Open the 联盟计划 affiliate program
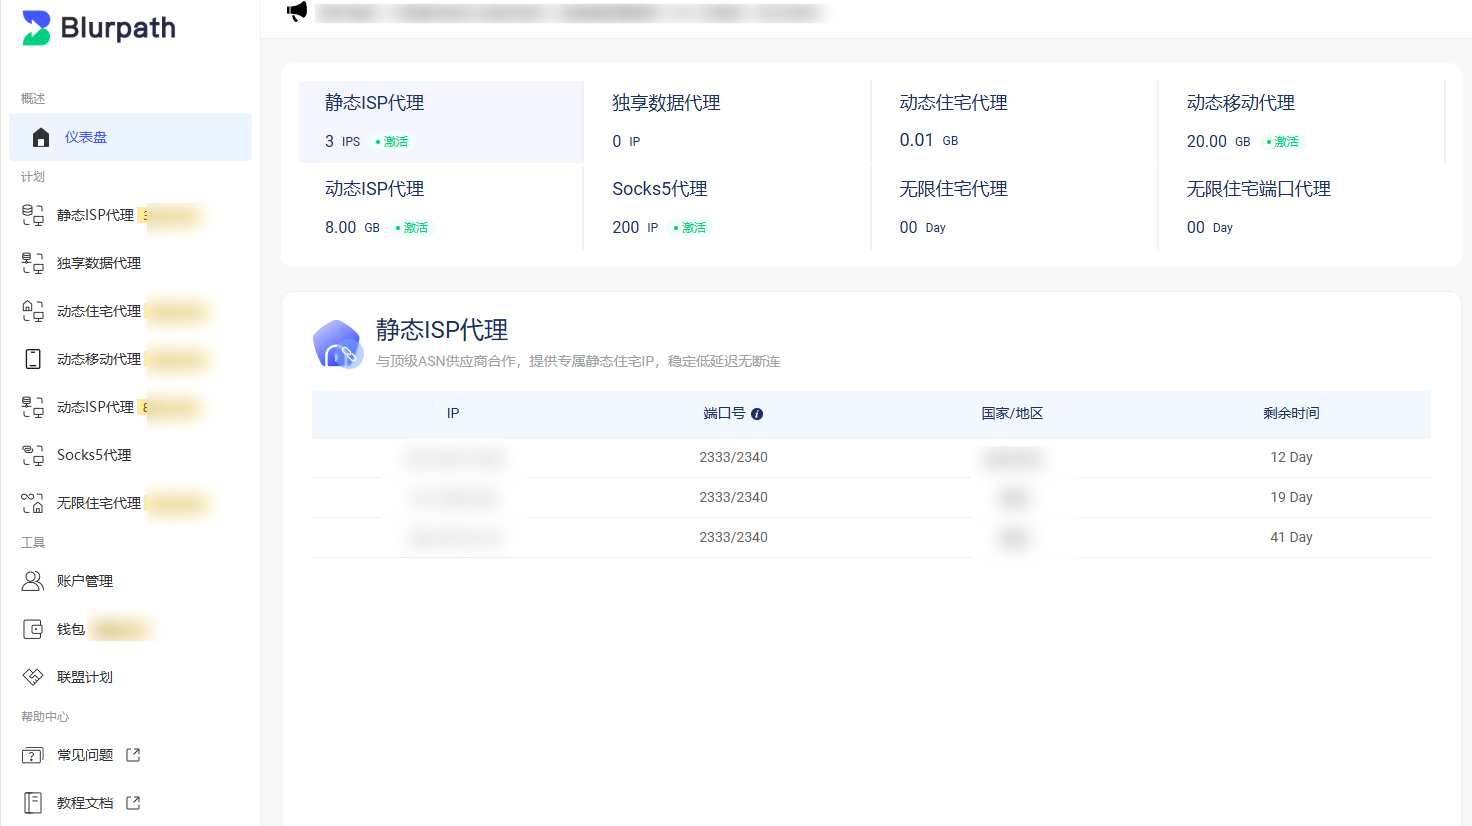Screen dimensions: 1472x826 pos(85,676)
